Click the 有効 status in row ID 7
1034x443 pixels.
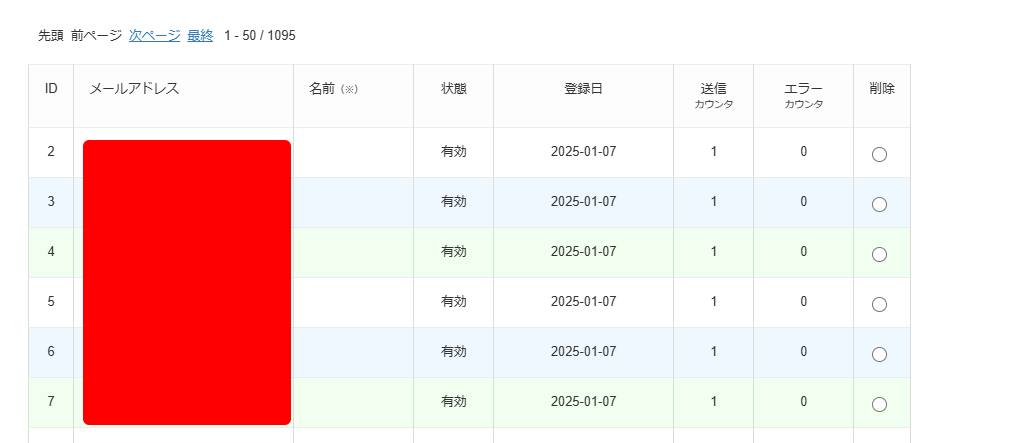tap(454, 401)
